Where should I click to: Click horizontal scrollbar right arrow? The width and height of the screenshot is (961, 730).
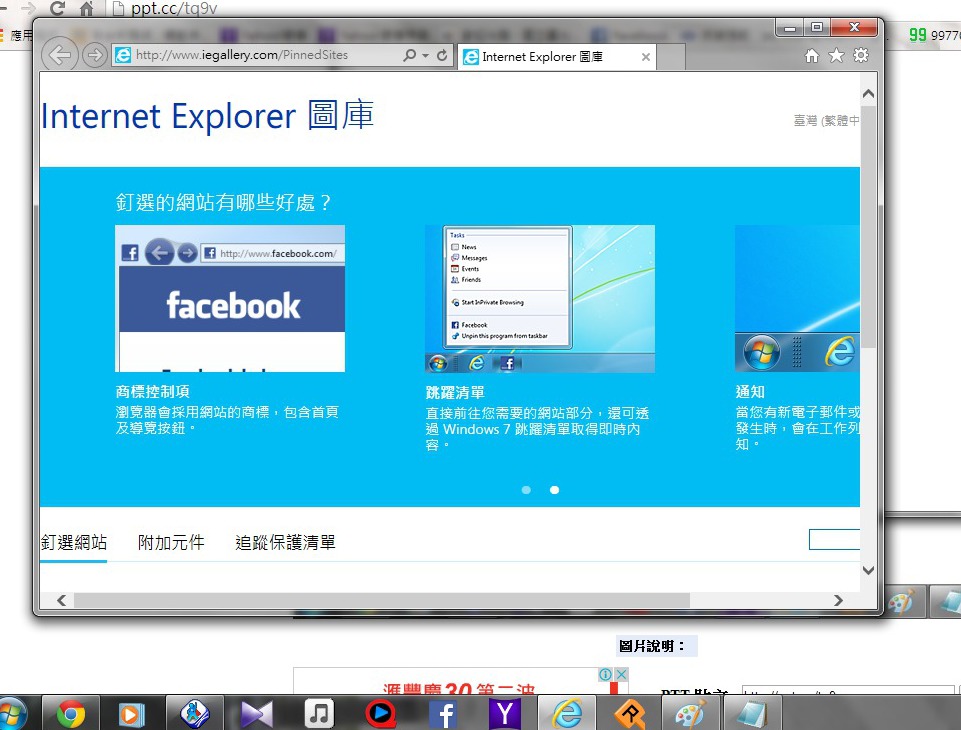[x=838, y=600]
